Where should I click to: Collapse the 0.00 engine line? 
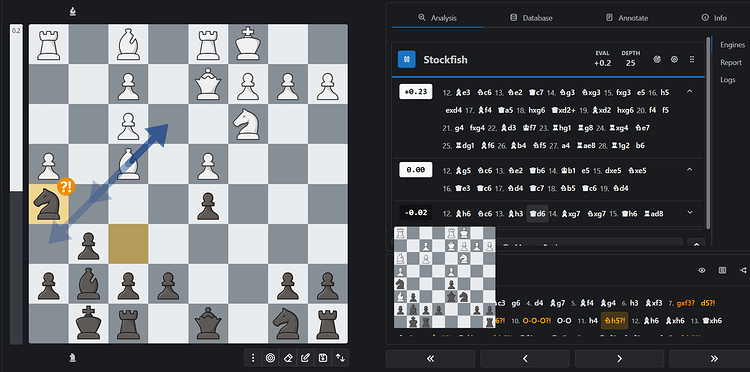coord(689,169)
